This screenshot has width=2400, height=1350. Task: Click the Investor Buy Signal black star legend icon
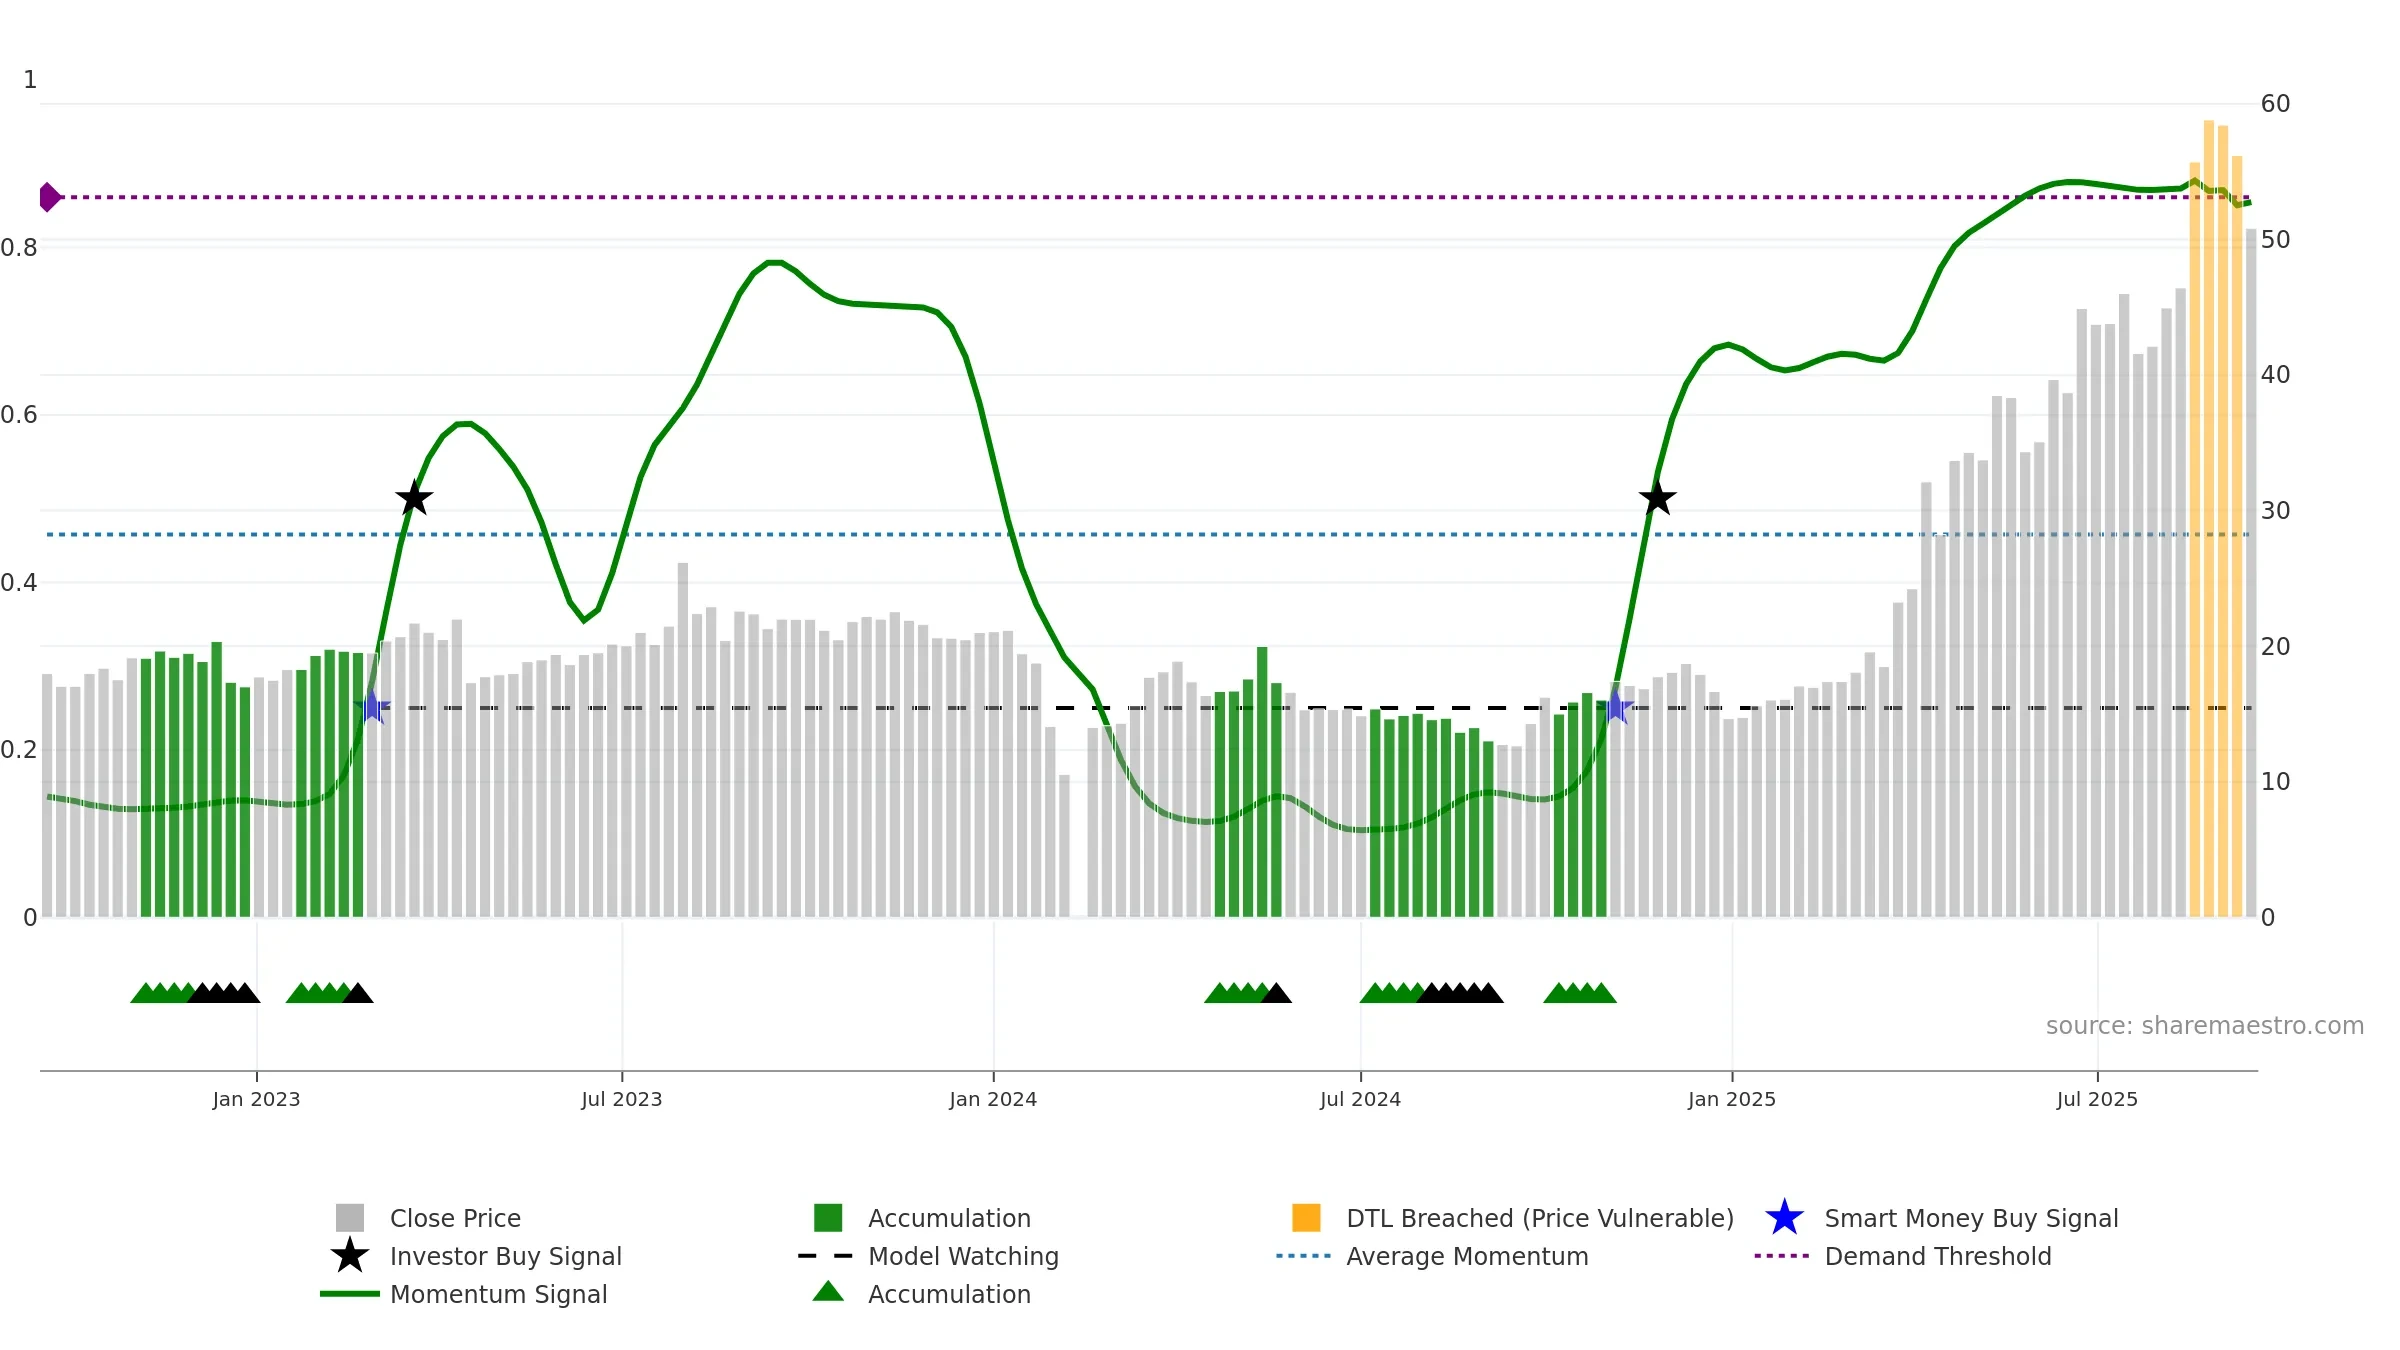(x=350, y=1255)
